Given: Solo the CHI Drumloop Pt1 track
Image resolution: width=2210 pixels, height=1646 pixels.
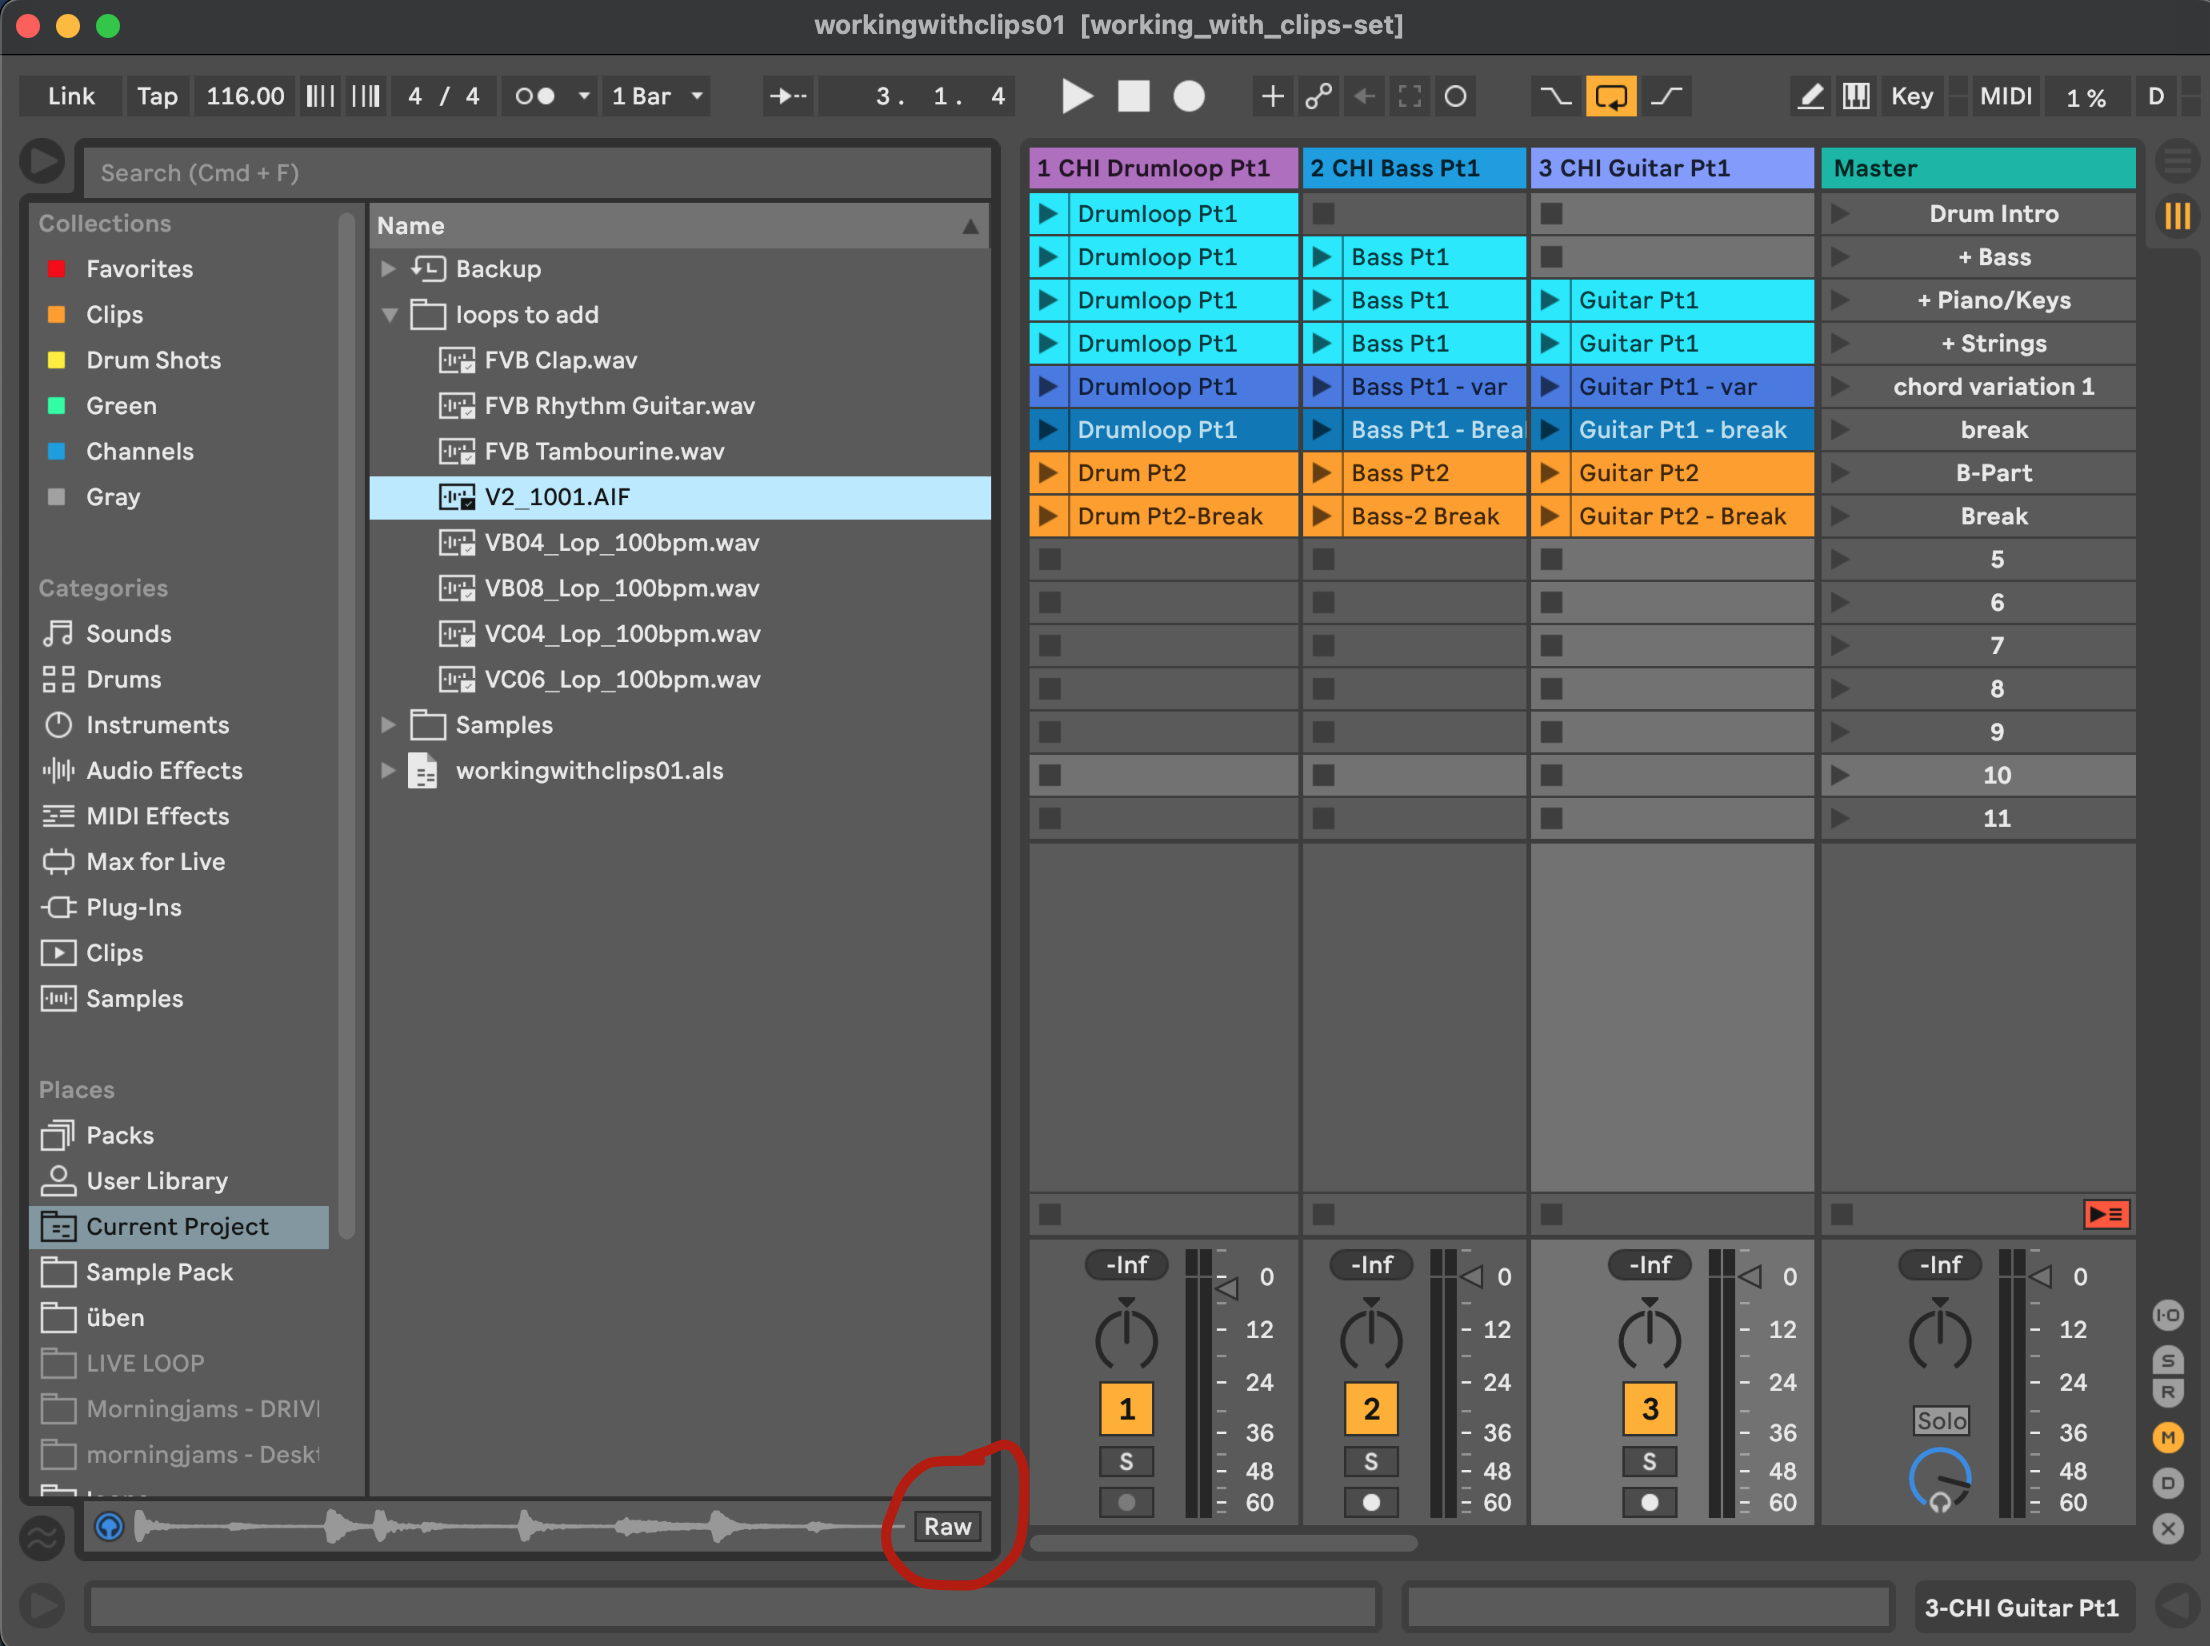Looking at the screenshot, I should (1126, 1461).
